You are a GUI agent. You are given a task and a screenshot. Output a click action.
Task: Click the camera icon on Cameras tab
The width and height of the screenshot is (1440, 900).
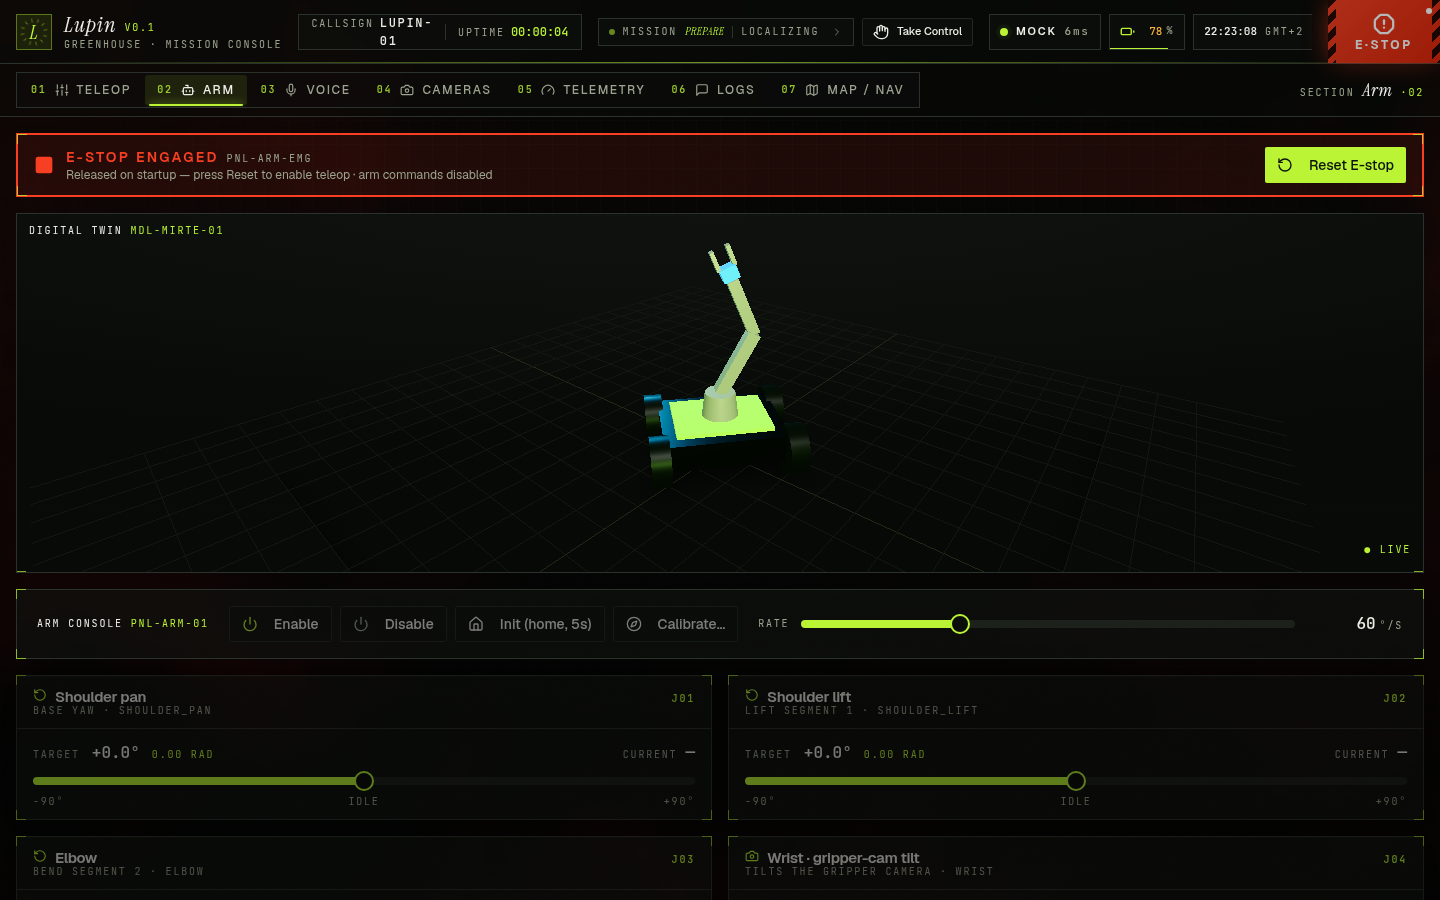coord(407,90)
